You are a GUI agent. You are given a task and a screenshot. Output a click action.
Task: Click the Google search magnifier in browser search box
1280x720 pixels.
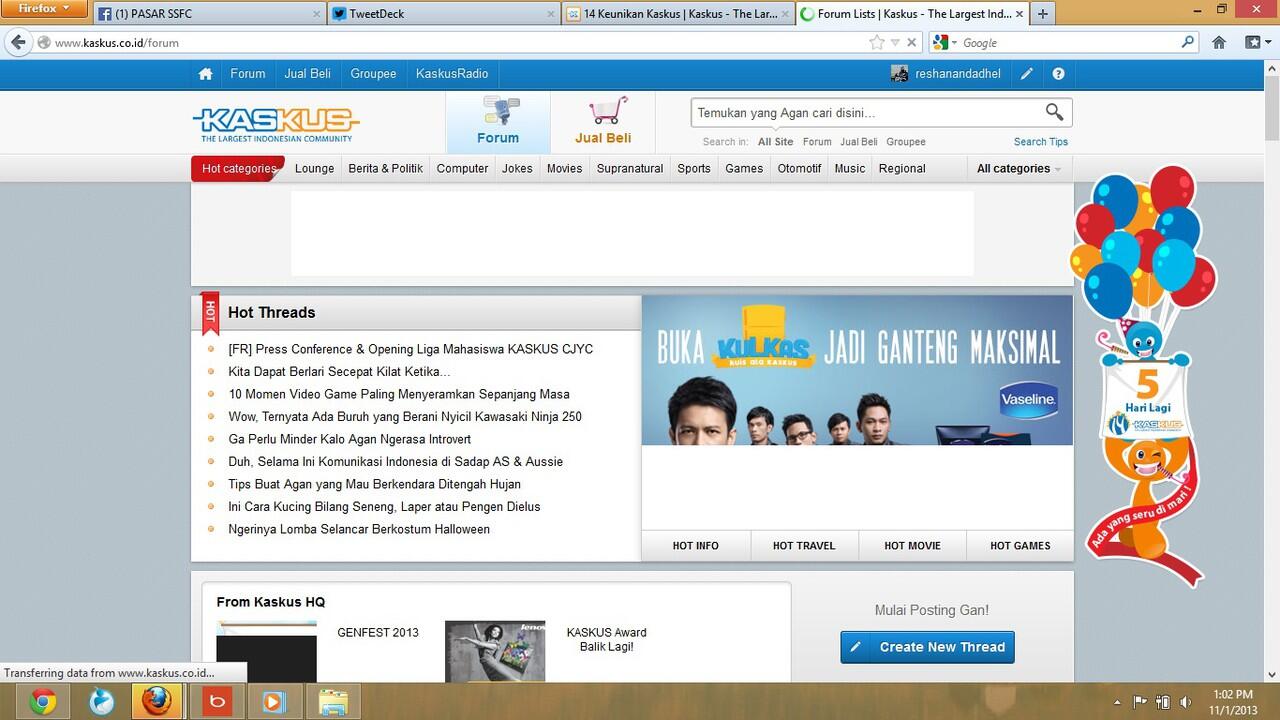coord(1188,42)
